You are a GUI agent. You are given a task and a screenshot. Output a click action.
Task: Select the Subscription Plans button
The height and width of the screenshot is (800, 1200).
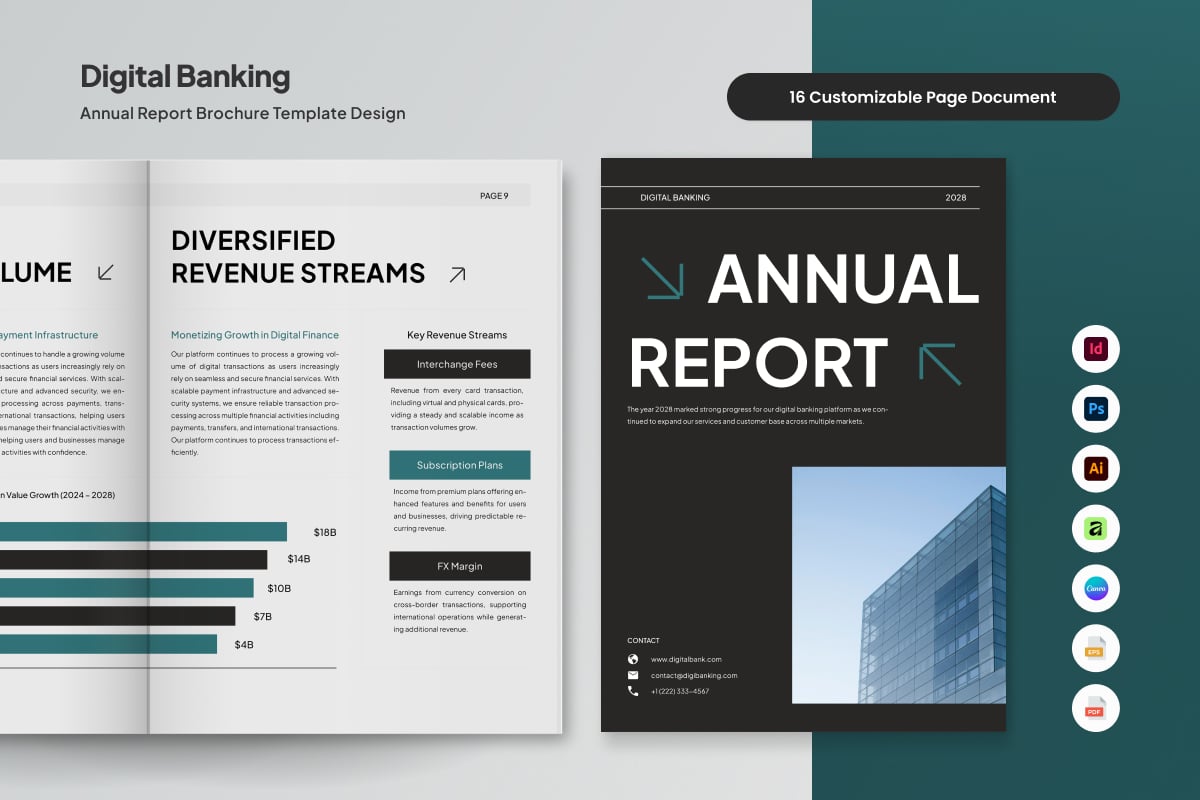pyautogui.click(x=459, y=465)
